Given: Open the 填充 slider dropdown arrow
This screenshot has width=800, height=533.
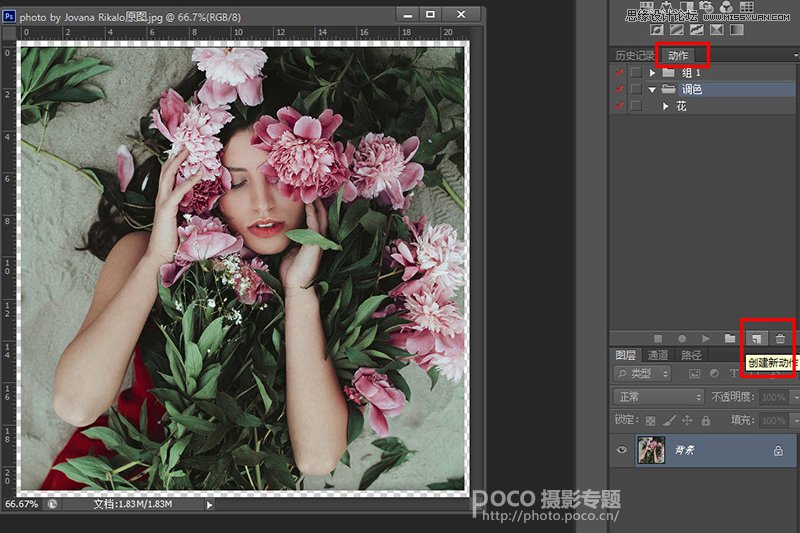Looking at the screenshot, I should point(795,421).
